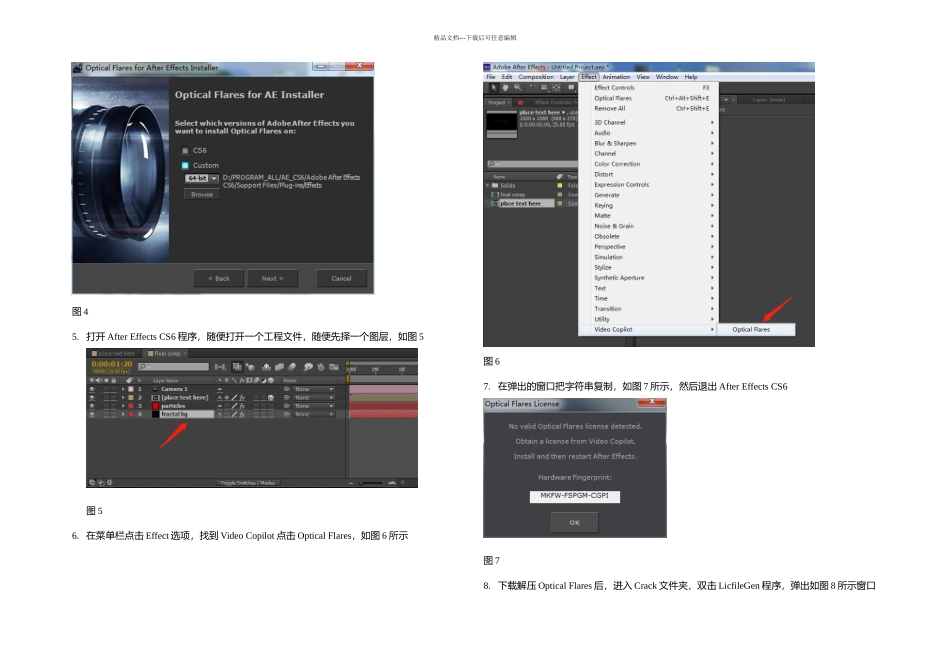Click the zoom-out mountain icon on timeline
This screenshot has width=950, height=672.
pyautogui.click(x=351, y=483)
